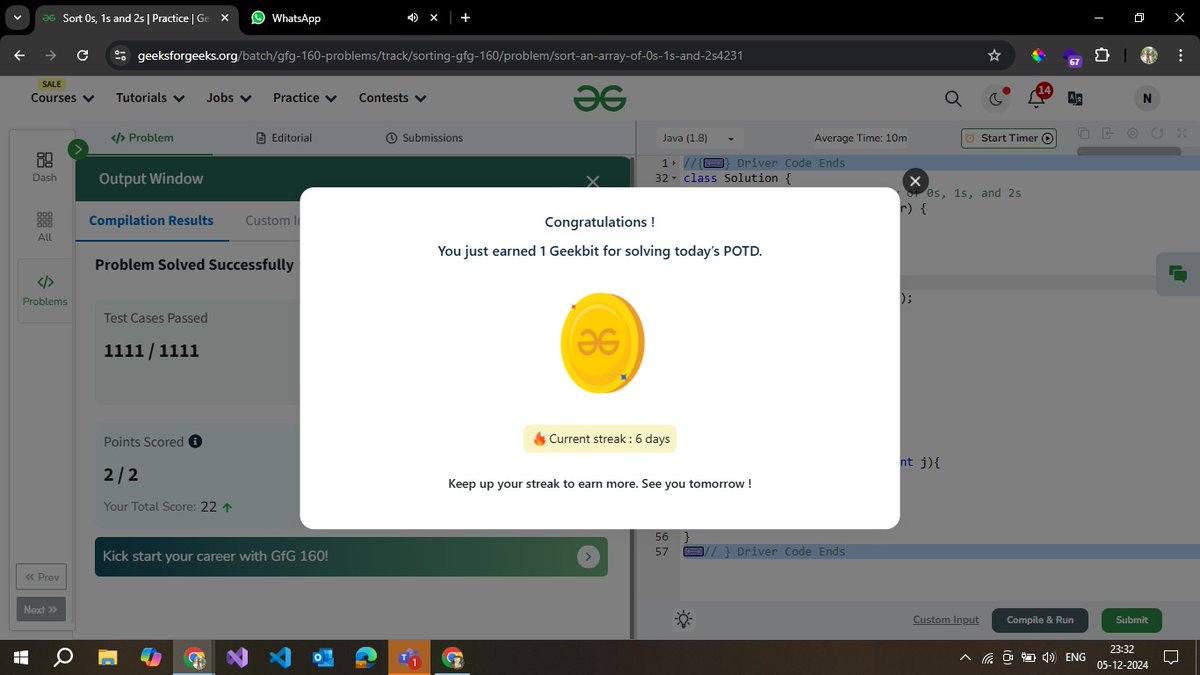Click the Current streak 6 days badge
Image resolution: width=1200 pixels, height=675 pixels.
click(x=600, y=439)
